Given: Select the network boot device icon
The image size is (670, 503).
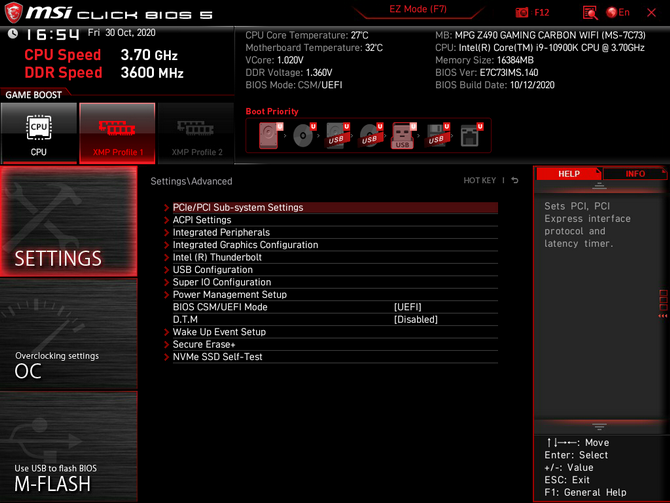Looking at the screenshot, I should (471, 135).
